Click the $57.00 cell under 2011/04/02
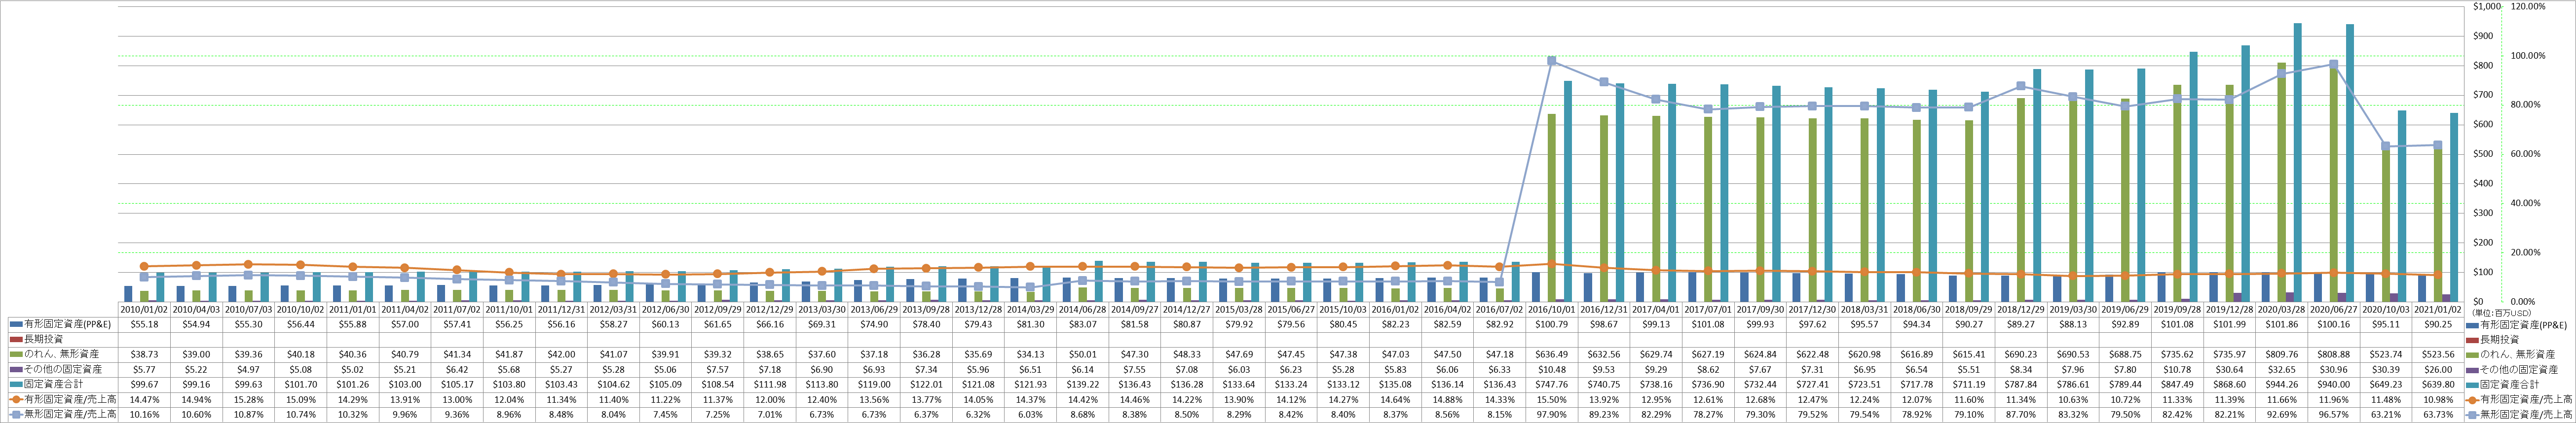2576x423 pixels. tap(406, 326)
